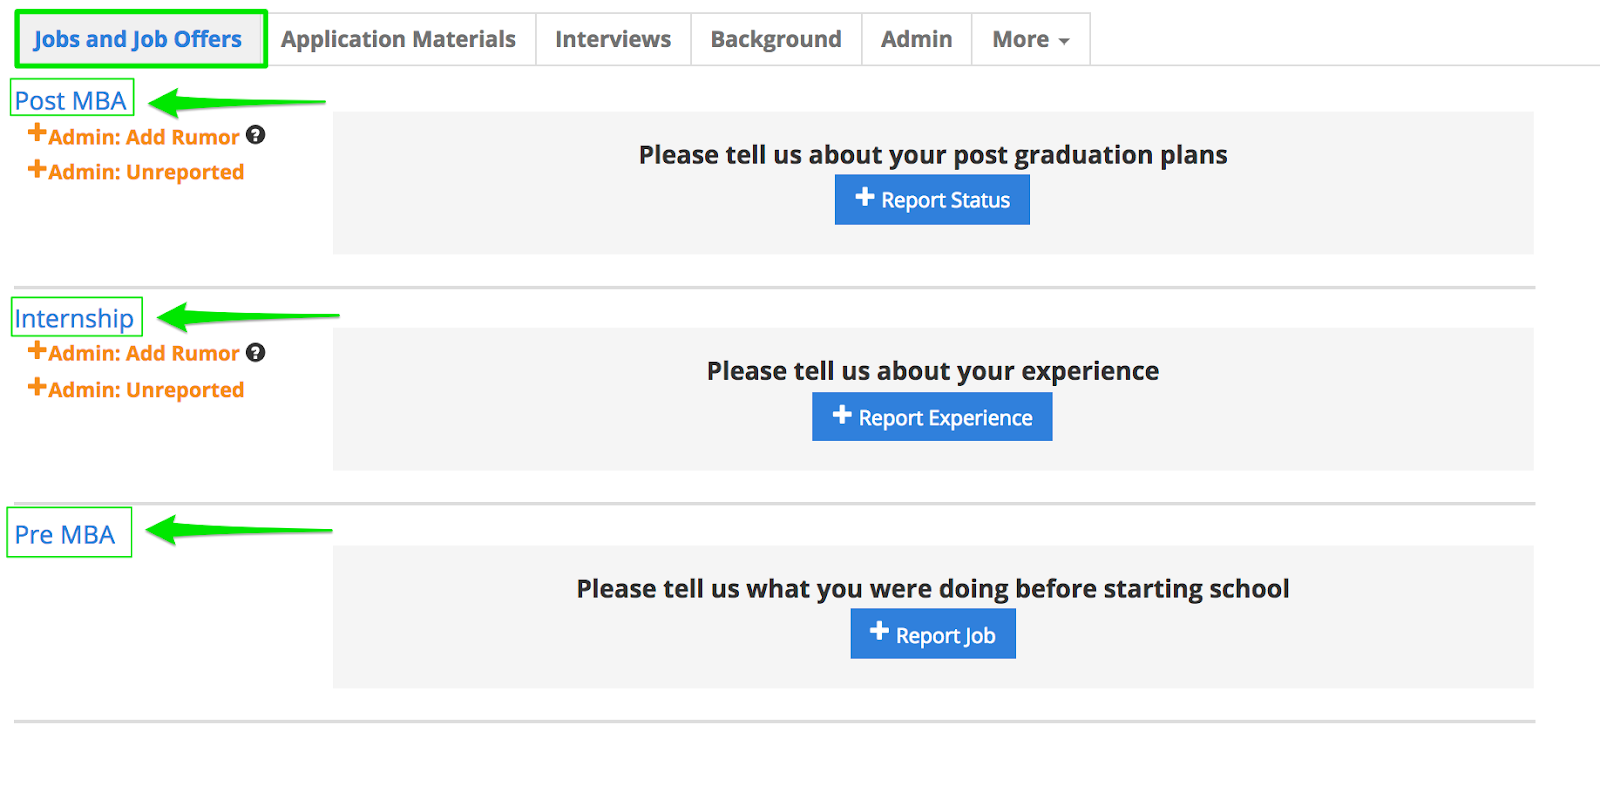The width and height of the screenshot is (1600, 786).
Task: Click help icon beside Post MBA Add Rumor
Action: point(256,135)
